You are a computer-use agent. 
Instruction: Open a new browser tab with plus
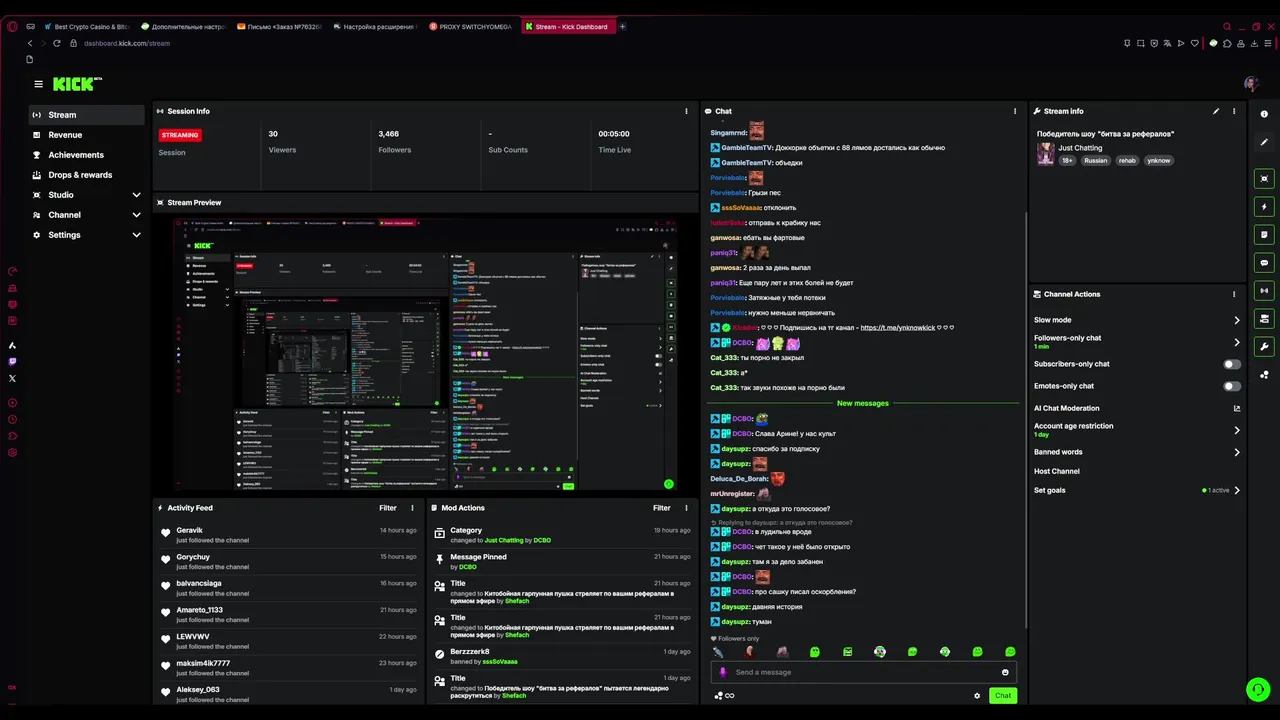point(622,27)
